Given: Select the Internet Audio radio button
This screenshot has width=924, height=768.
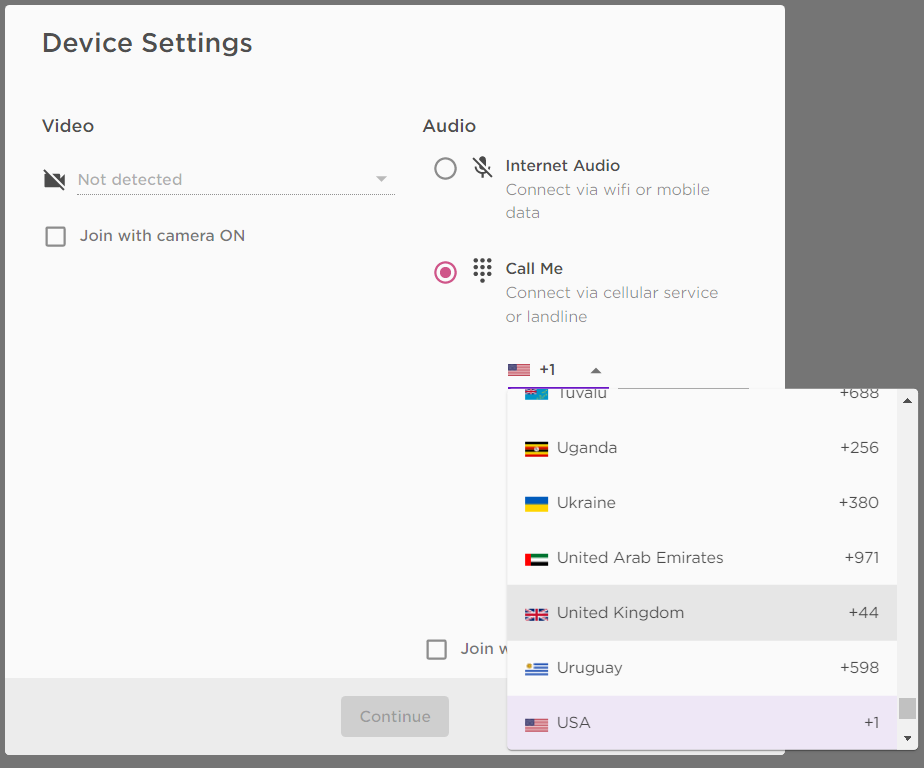Looking at the screenshot, I should tap(445, 169).
